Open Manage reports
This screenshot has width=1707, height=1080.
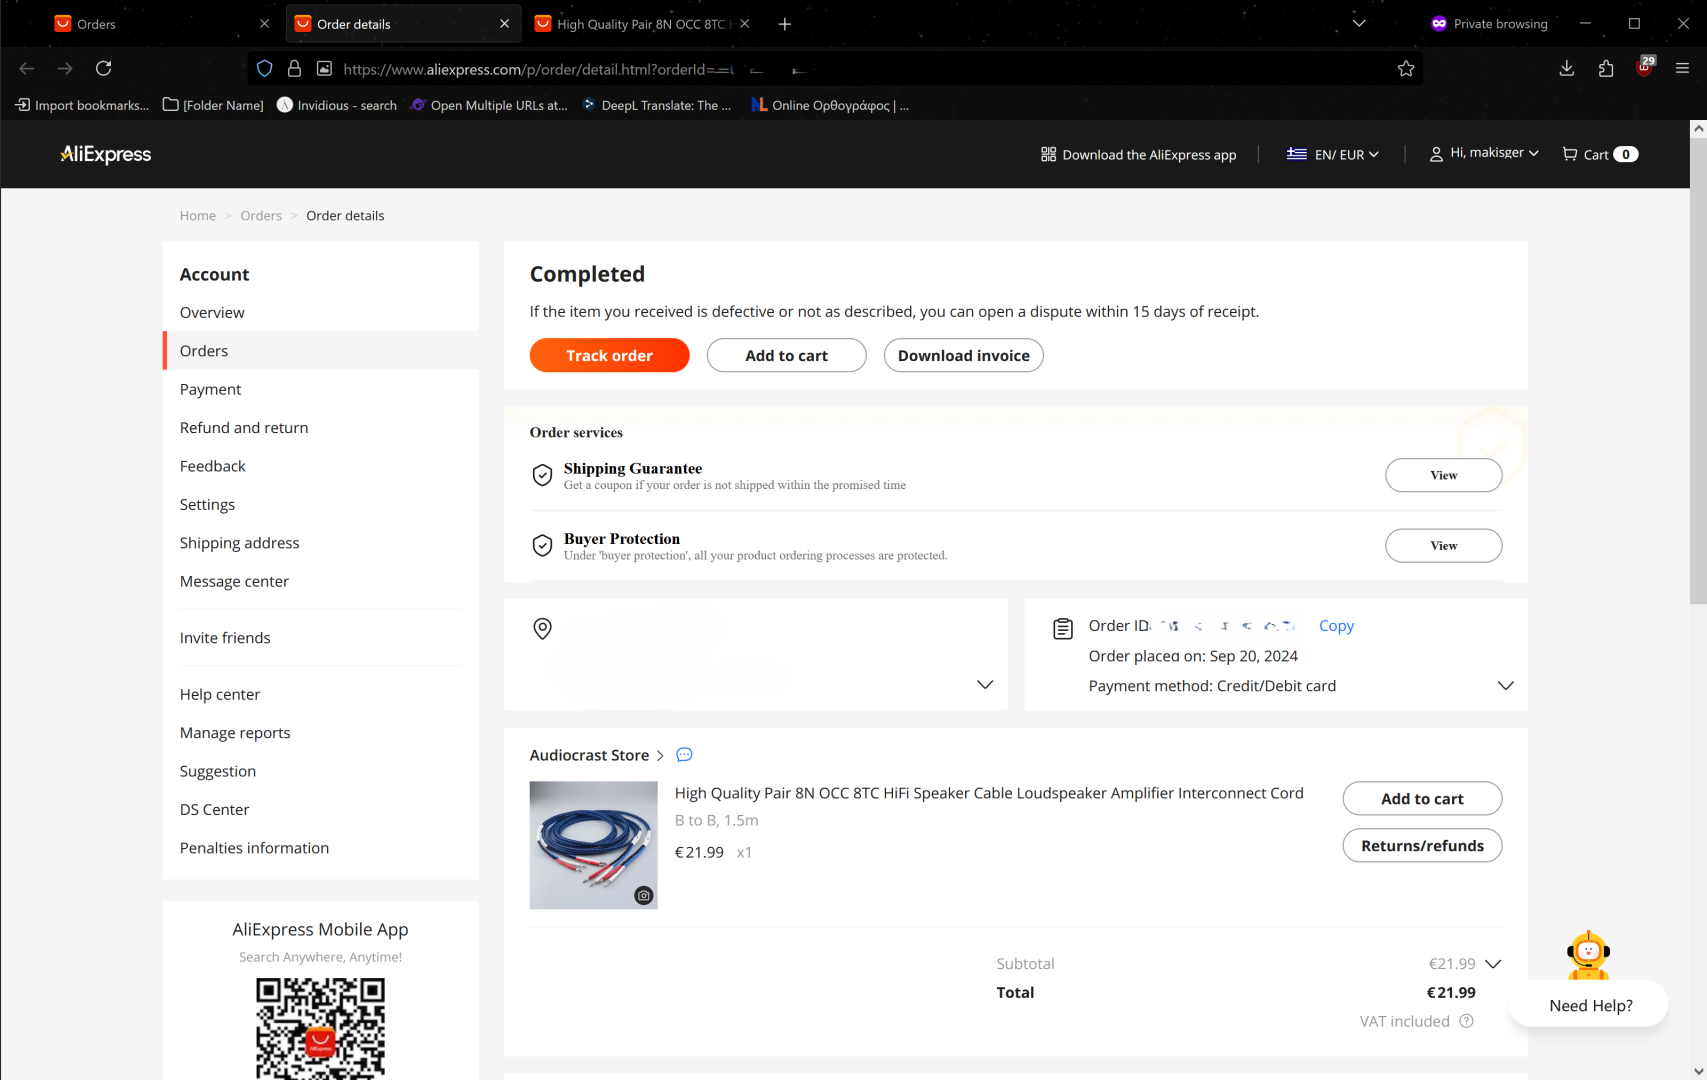[235, 733]
